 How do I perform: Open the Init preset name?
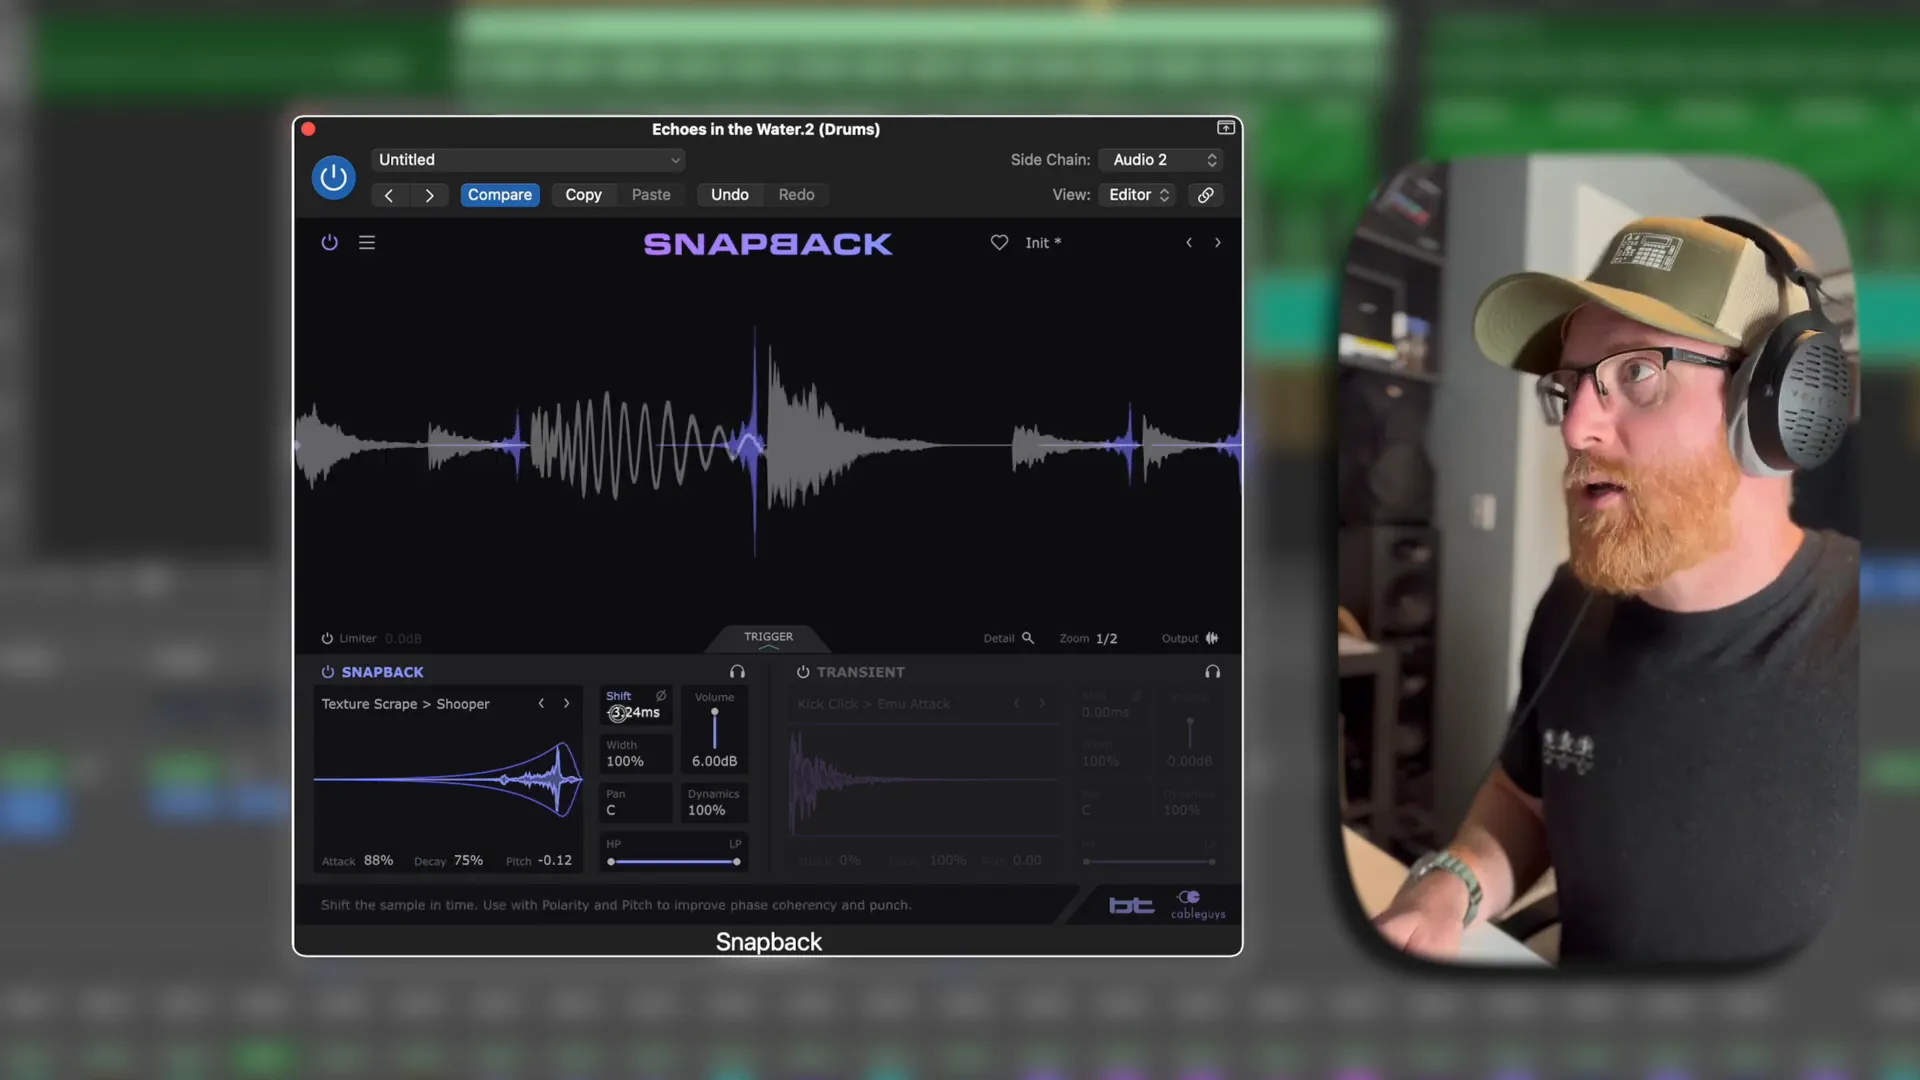coord(1043,243)
